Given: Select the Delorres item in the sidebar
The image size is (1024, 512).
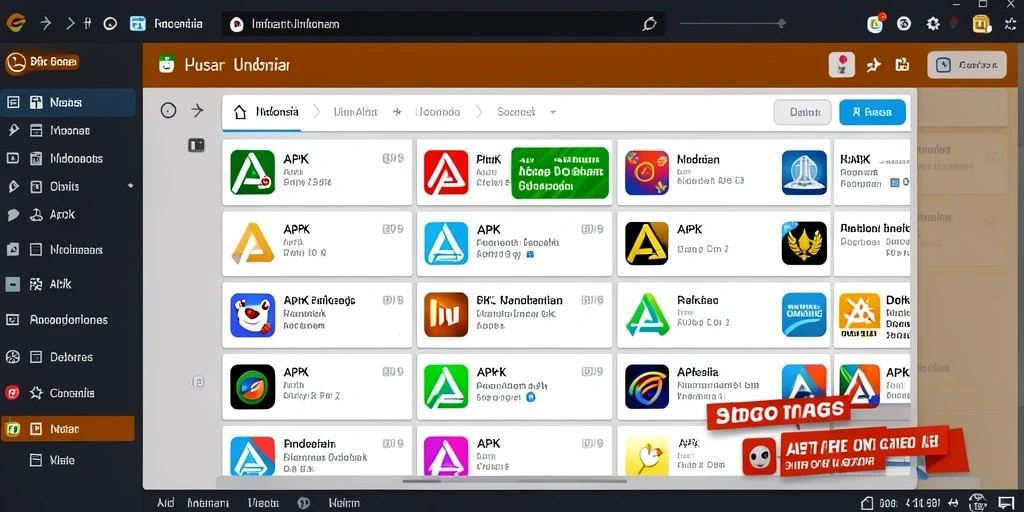Looking at the screenshot, I should [68, 357].
